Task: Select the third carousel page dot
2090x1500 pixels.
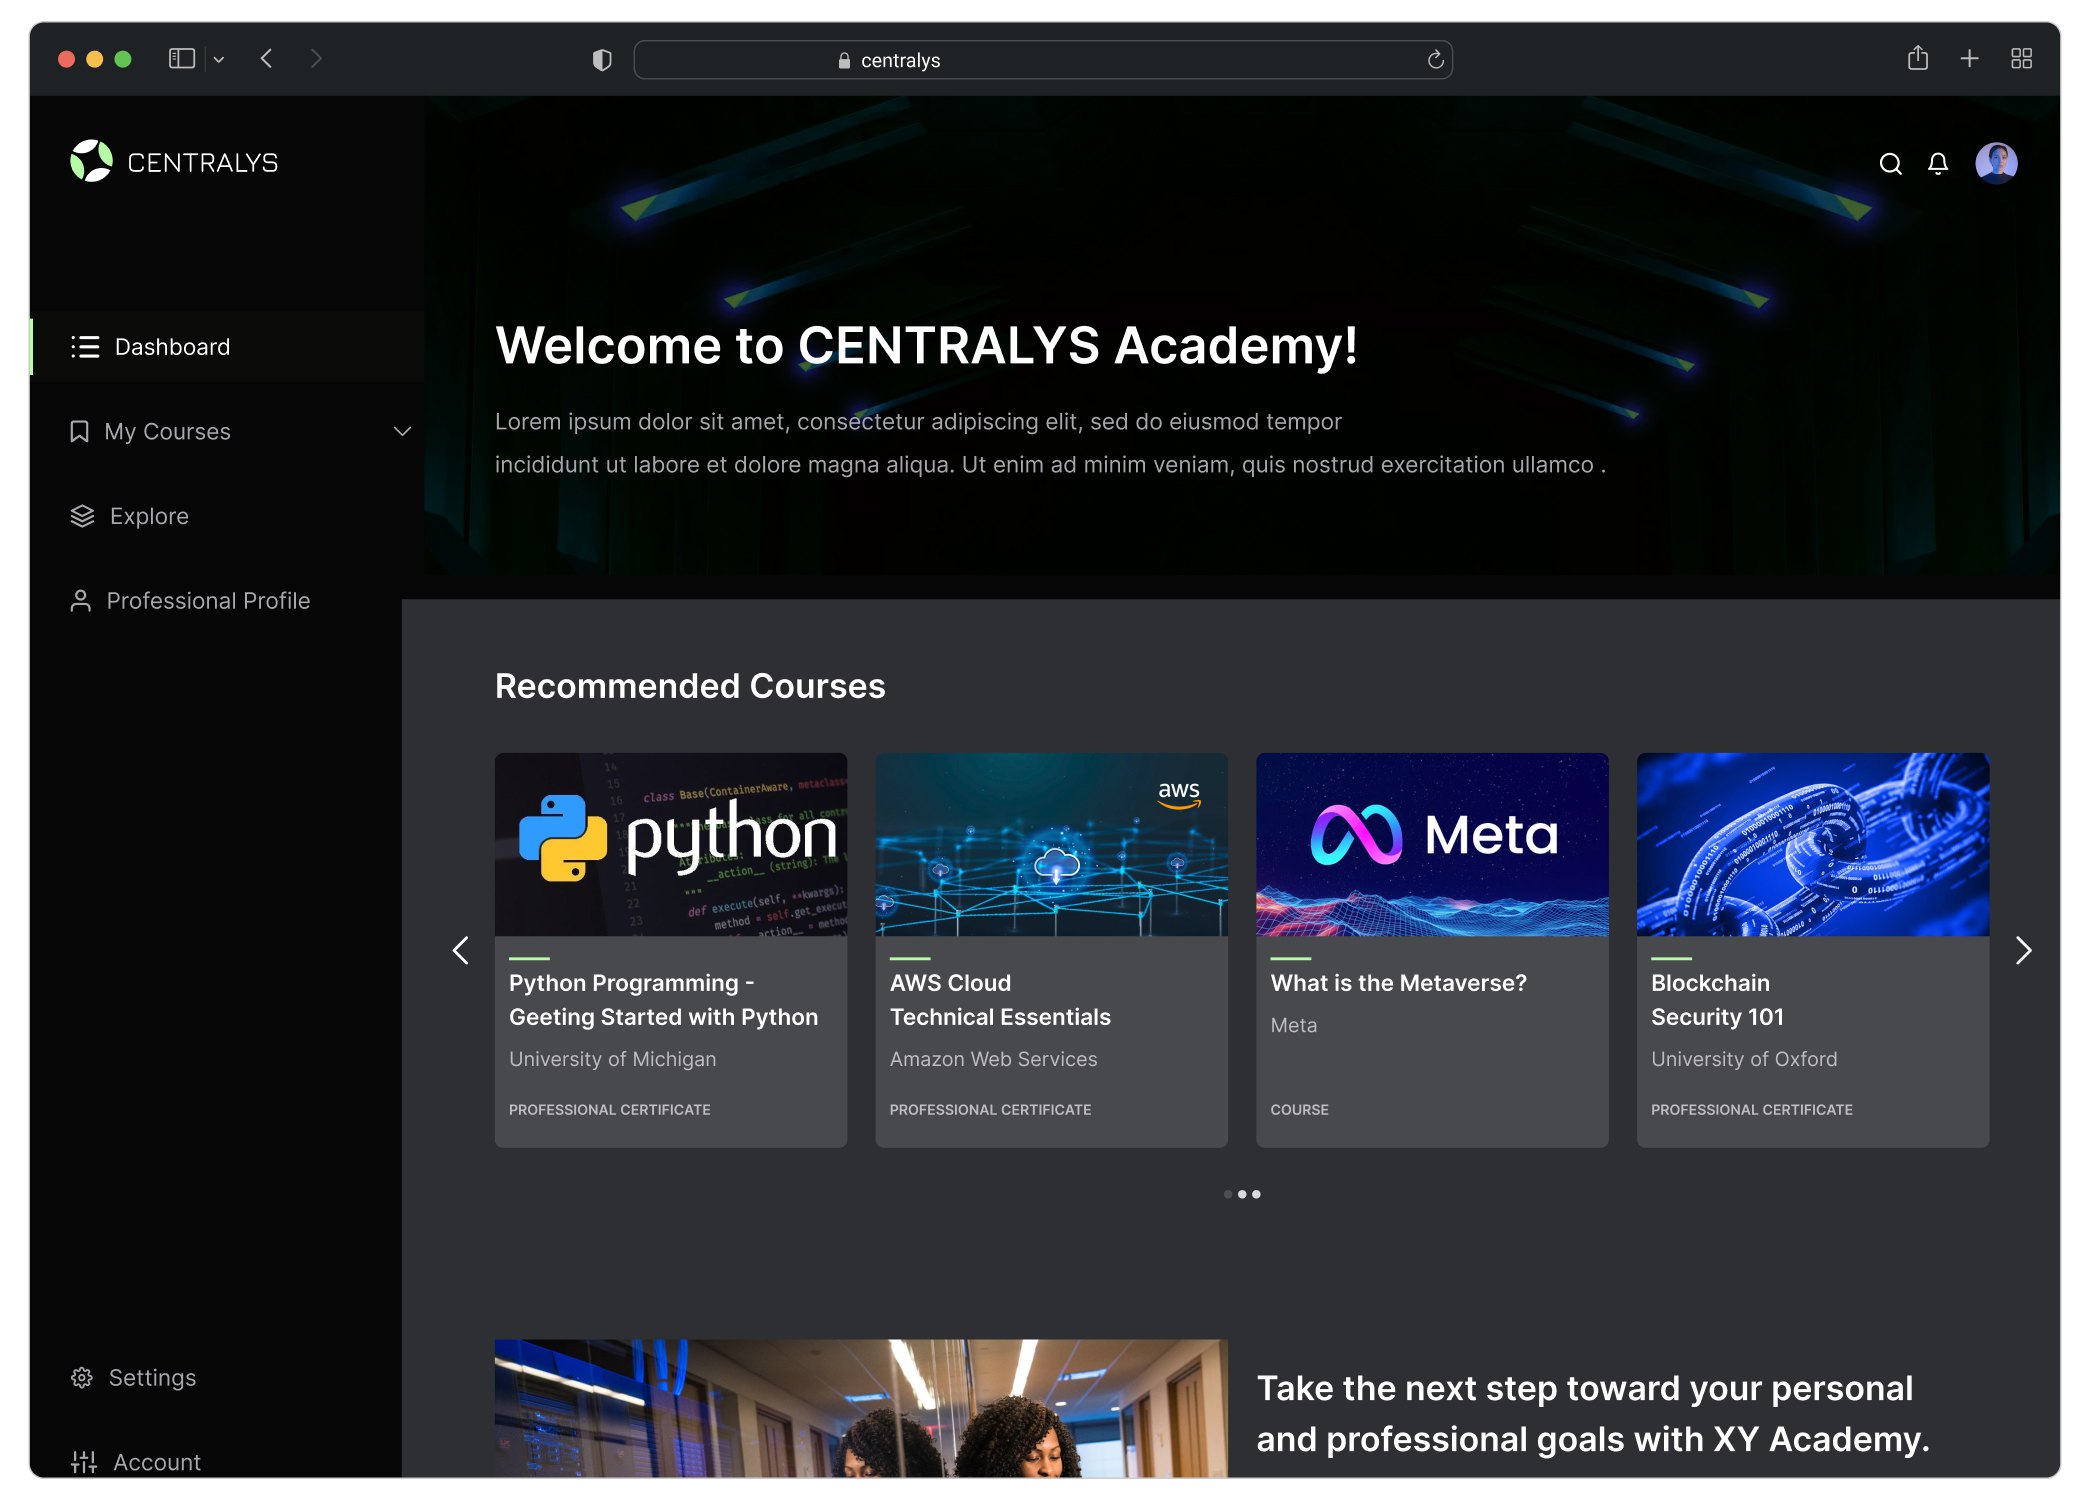Action: [1256, 1194]
